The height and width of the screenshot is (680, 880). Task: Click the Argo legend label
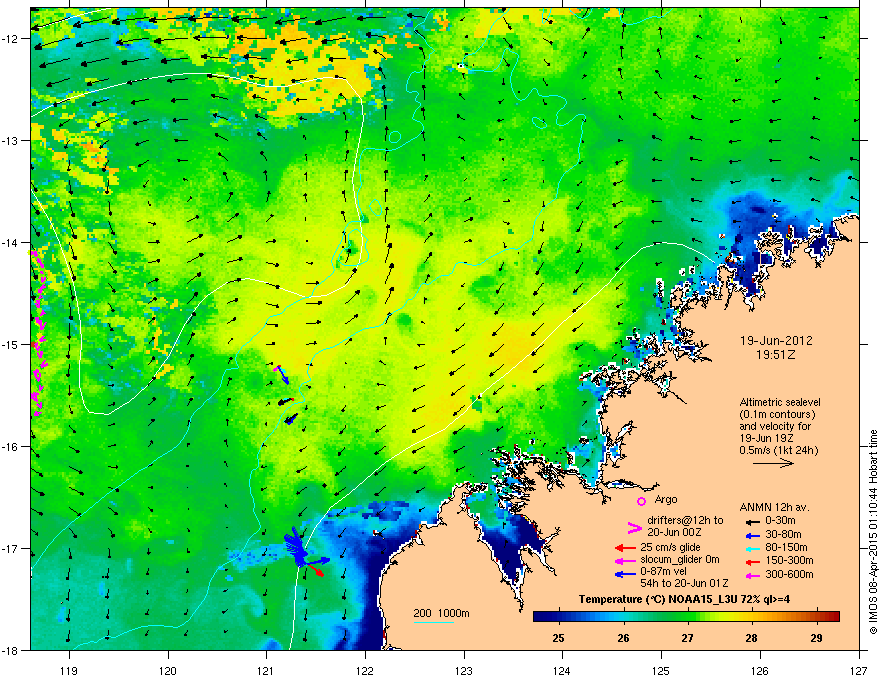tap(666, 499)
